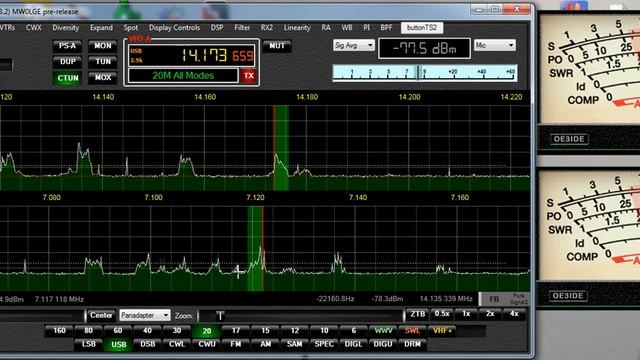Open the Mic TX meter dropdown
The width and height of the screenshot is (640, 360).
[x=495, y=45]
